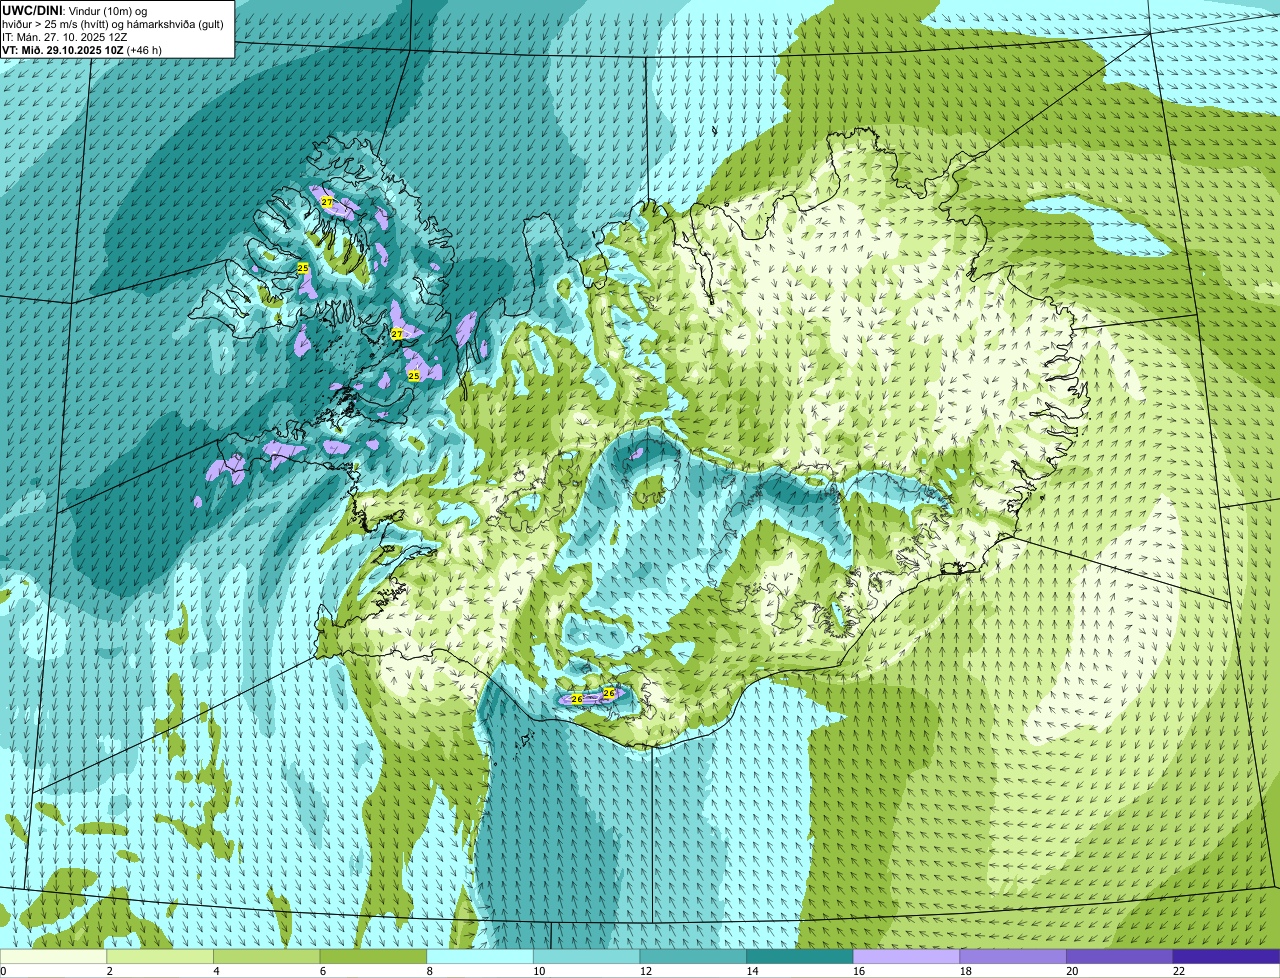Click the legend tick label "2"
The image size is (1280, 978).
[x=109, y=971]
